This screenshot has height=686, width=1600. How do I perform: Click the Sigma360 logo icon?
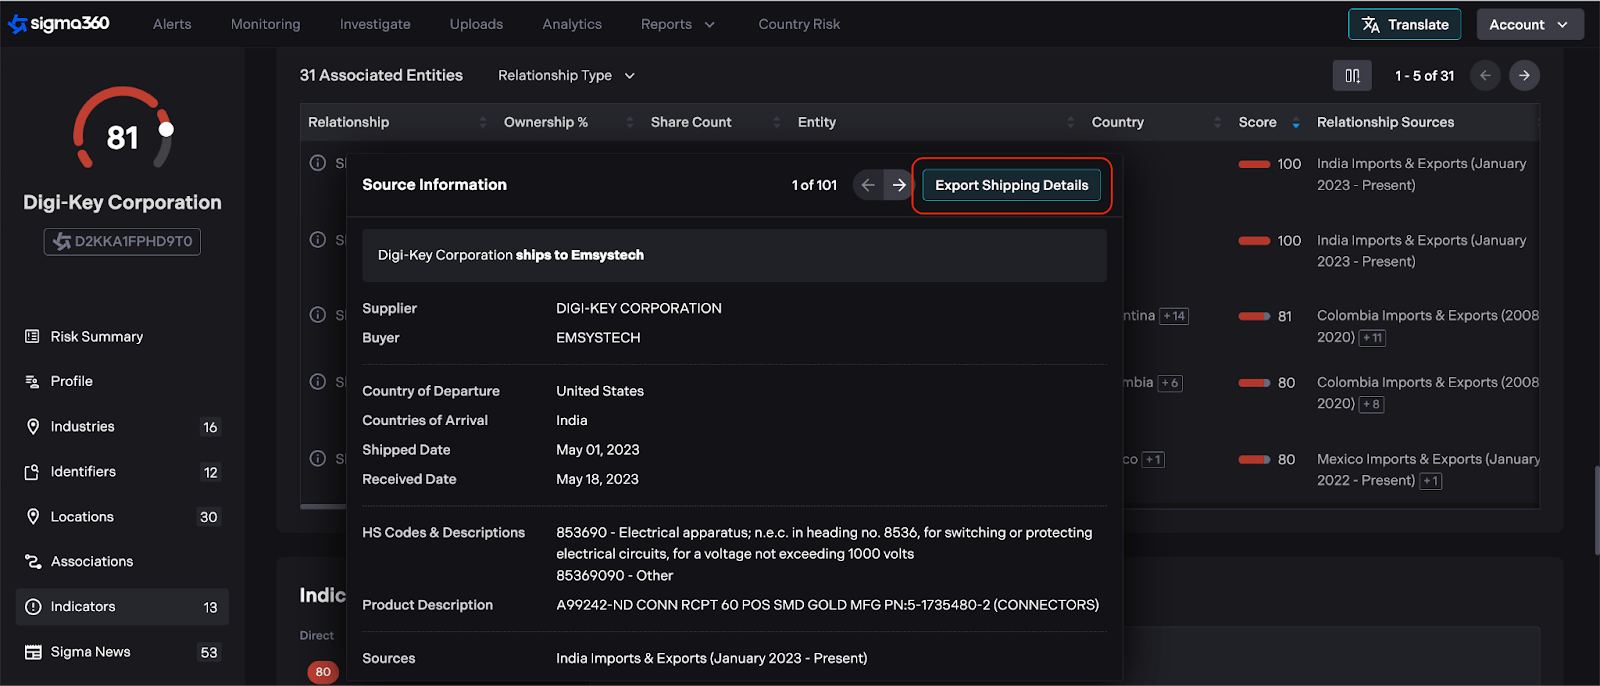[x=18, y=24]
